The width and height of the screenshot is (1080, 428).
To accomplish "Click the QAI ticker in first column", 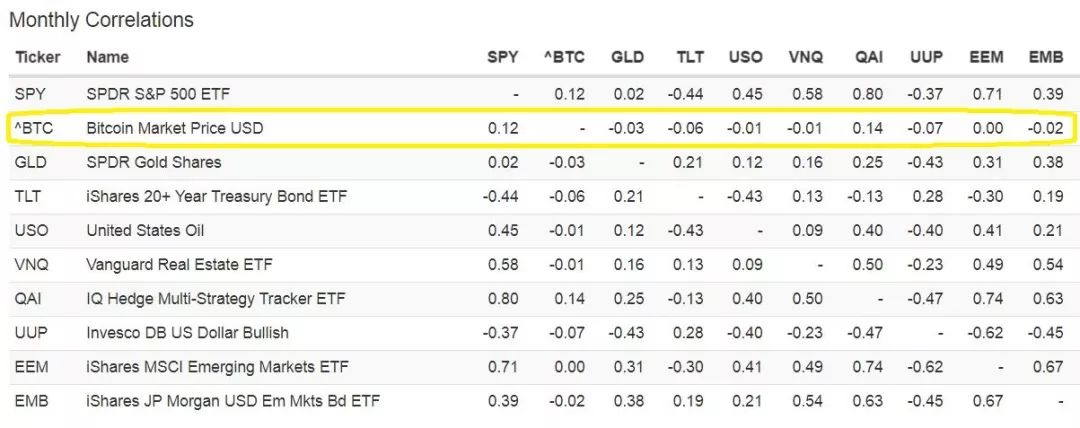I will pos(29,299).
